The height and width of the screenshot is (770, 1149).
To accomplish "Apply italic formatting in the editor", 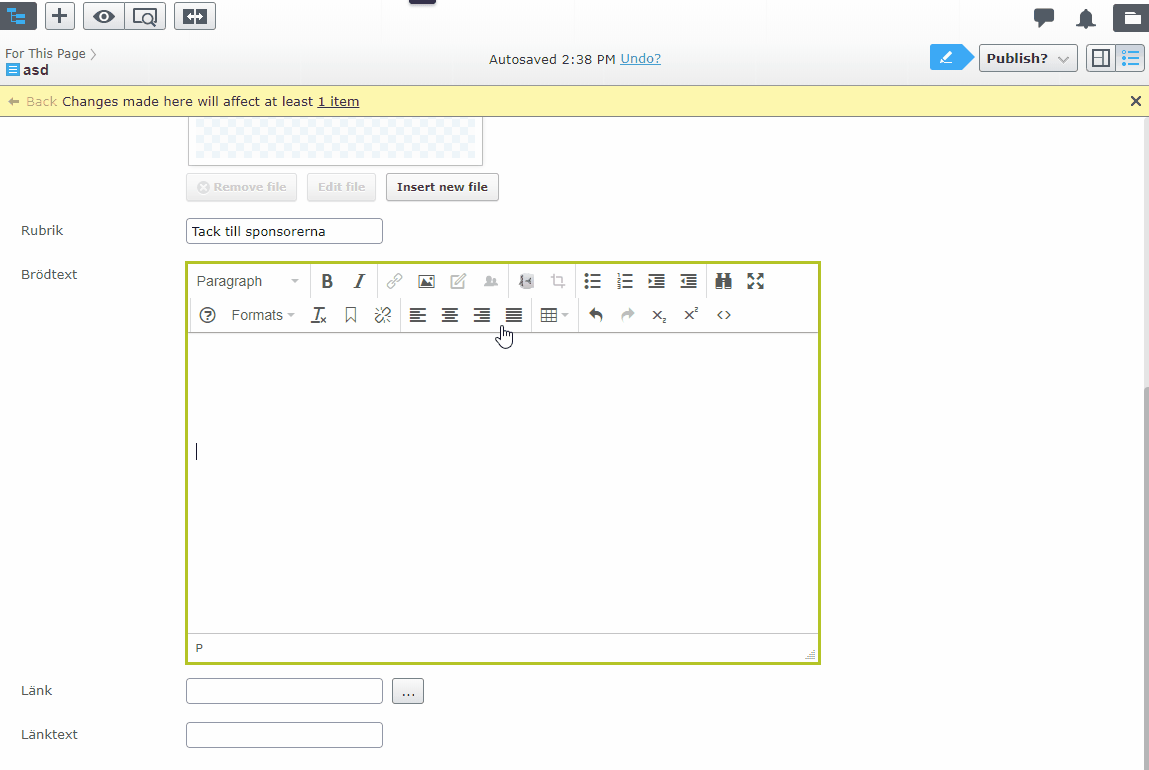I will [359, 282].
